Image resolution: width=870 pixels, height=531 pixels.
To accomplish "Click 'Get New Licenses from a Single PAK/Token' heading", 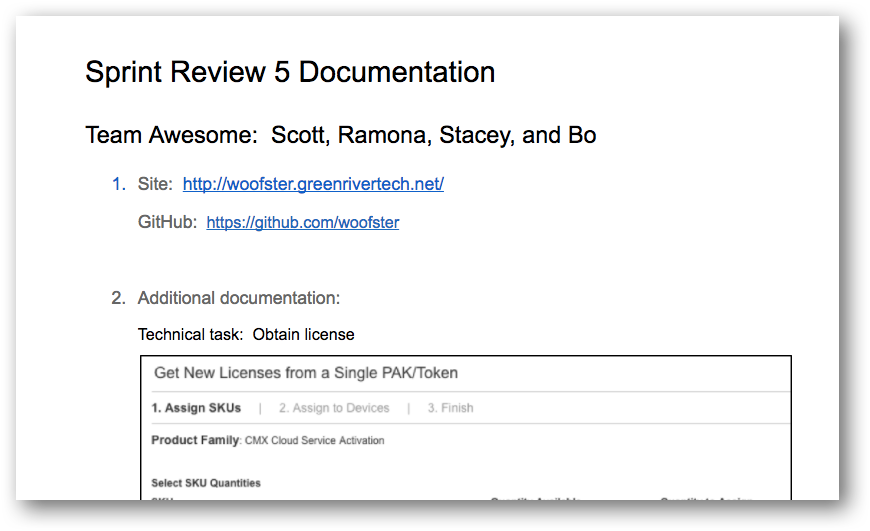I will pyautogui.click(x=306, y=373).
